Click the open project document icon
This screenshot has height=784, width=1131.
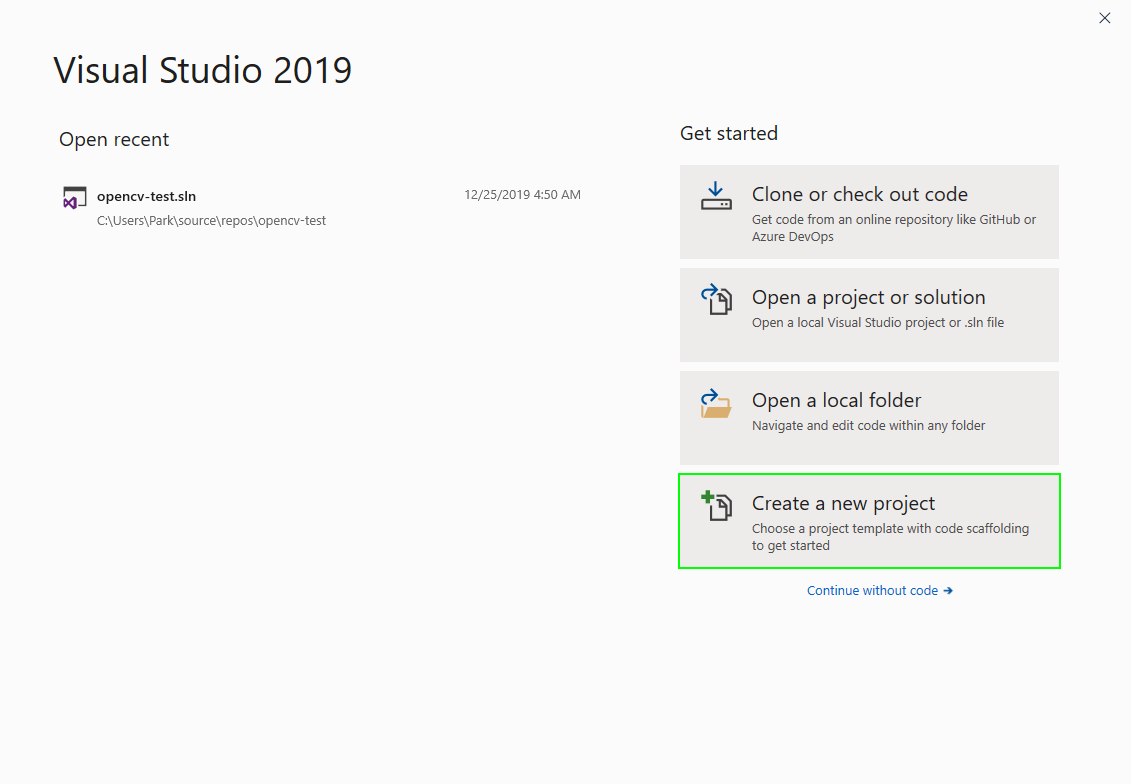click(716, 299)
